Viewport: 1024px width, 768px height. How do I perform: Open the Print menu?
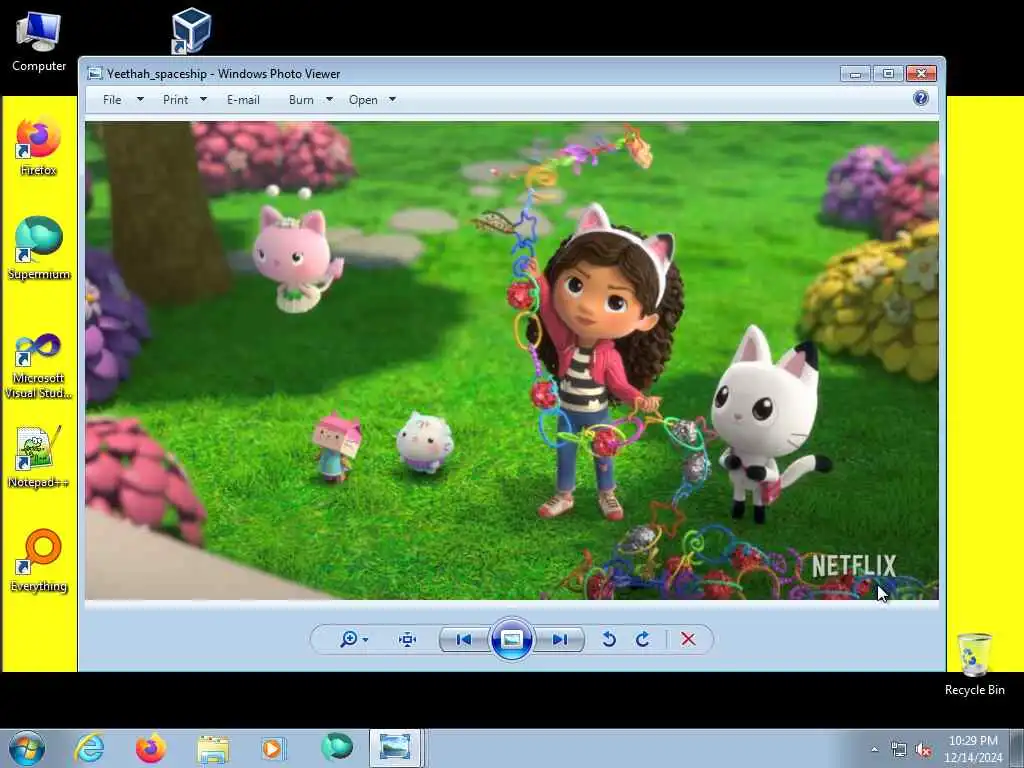tap(175, 100)
